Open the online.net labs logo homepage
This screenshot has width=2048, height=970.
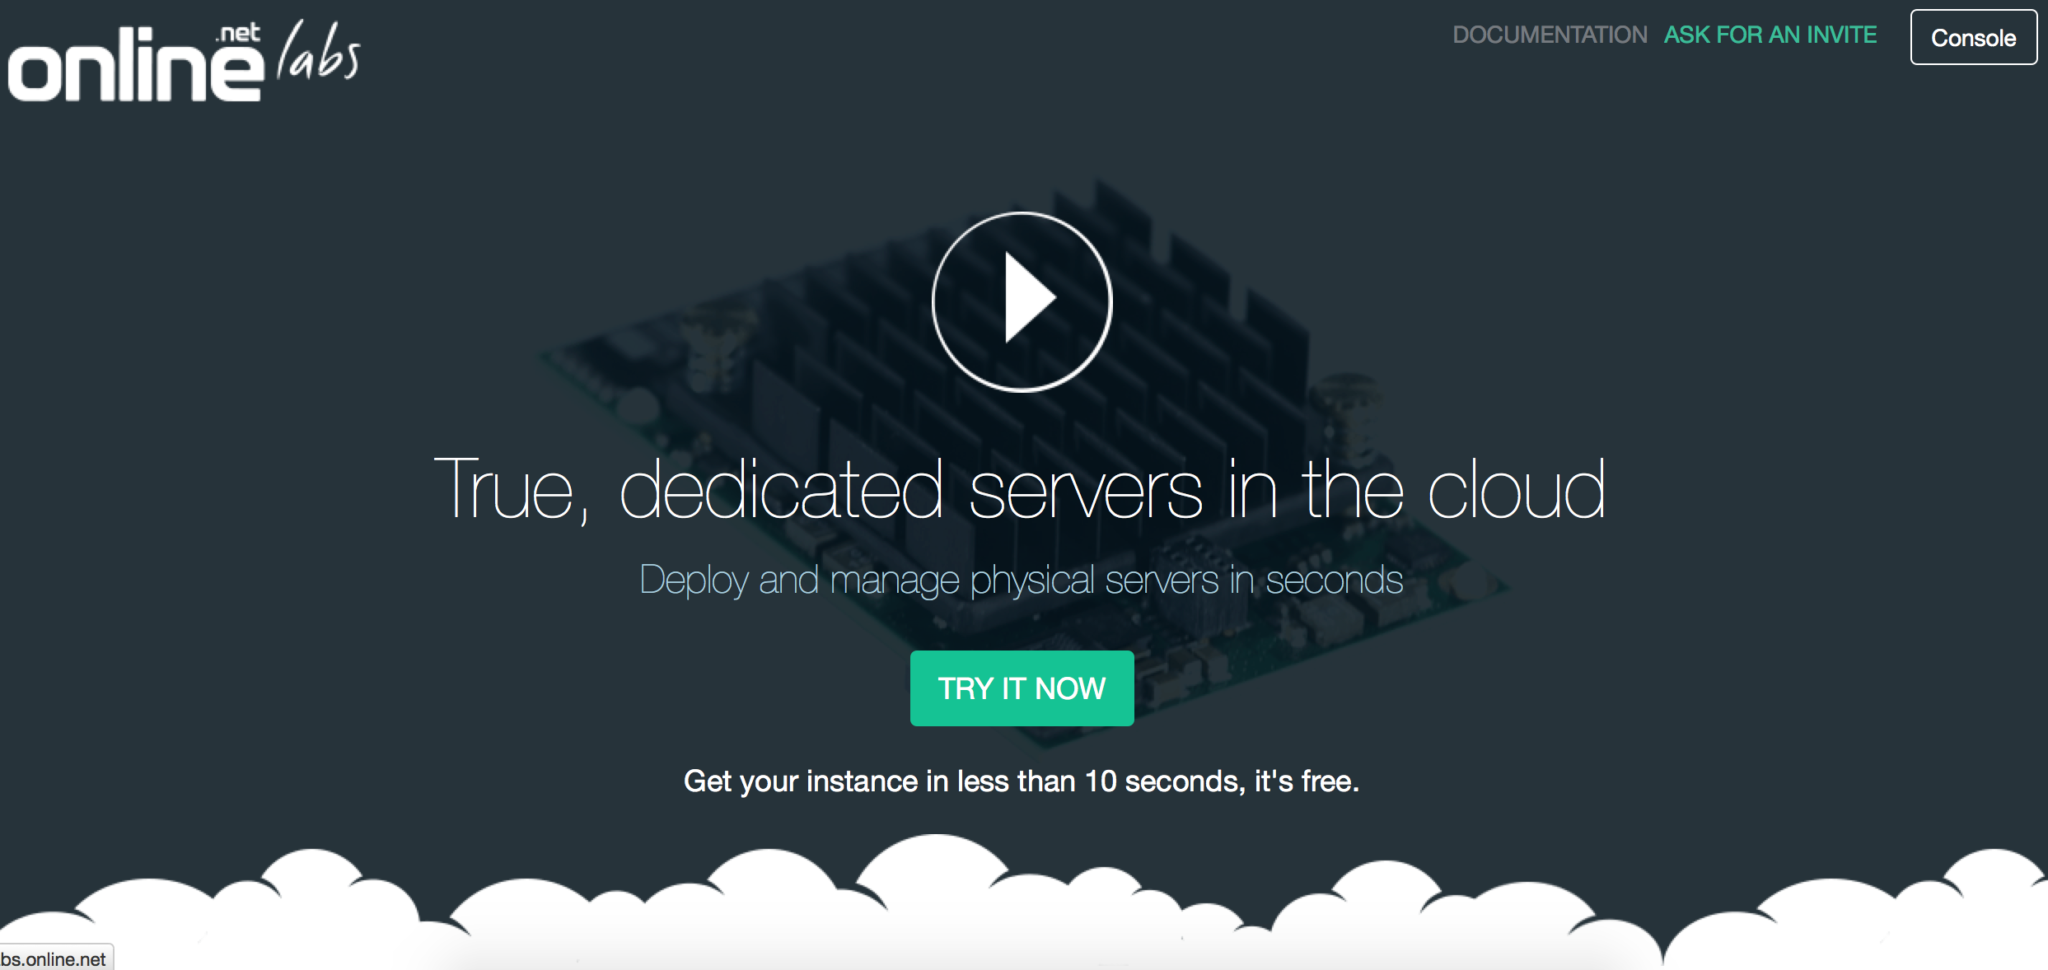[184, 61]
